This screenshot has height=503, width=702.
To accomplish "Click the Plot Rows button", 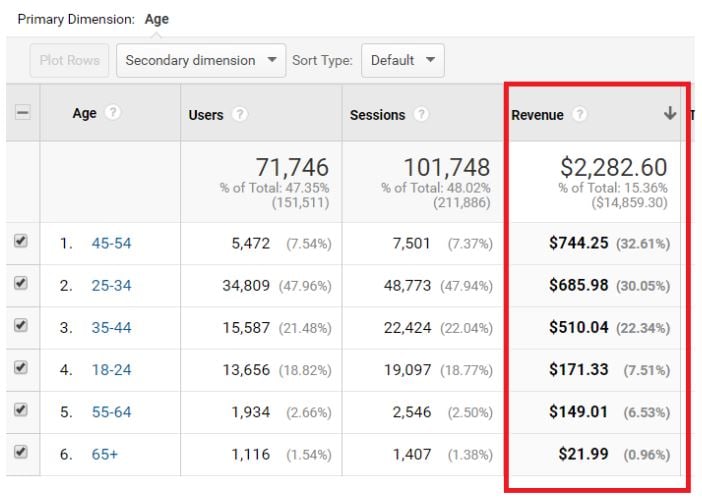I will click(x=69, y=60).
